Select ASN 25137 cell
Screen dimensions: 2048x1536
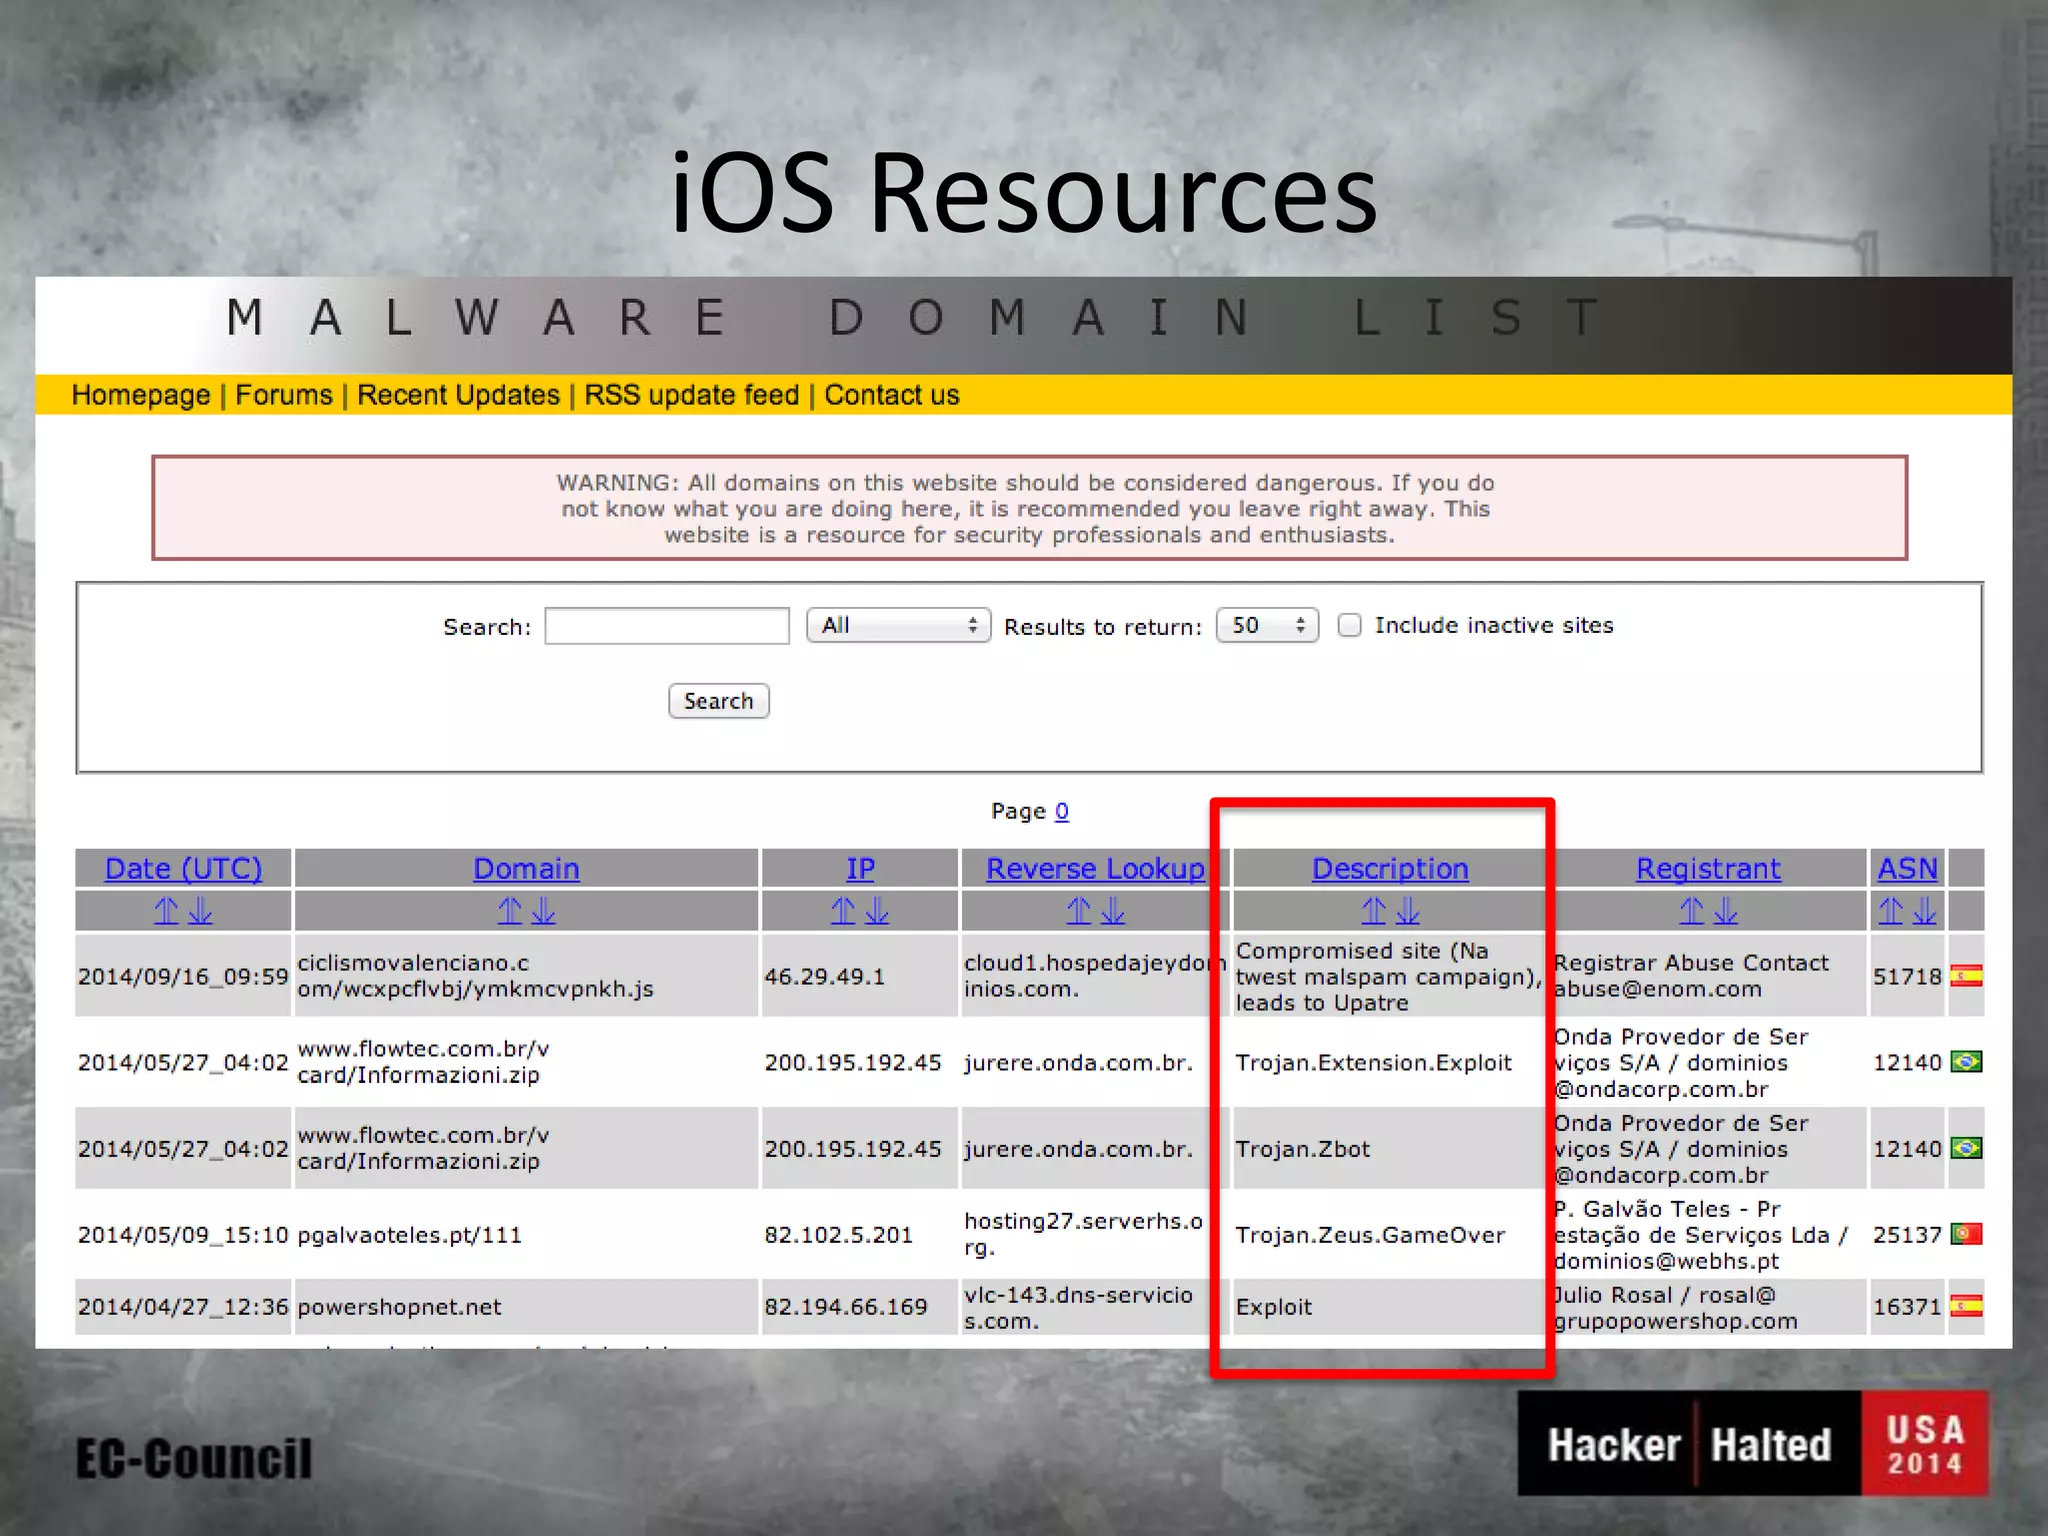tap(1907, 1234)
